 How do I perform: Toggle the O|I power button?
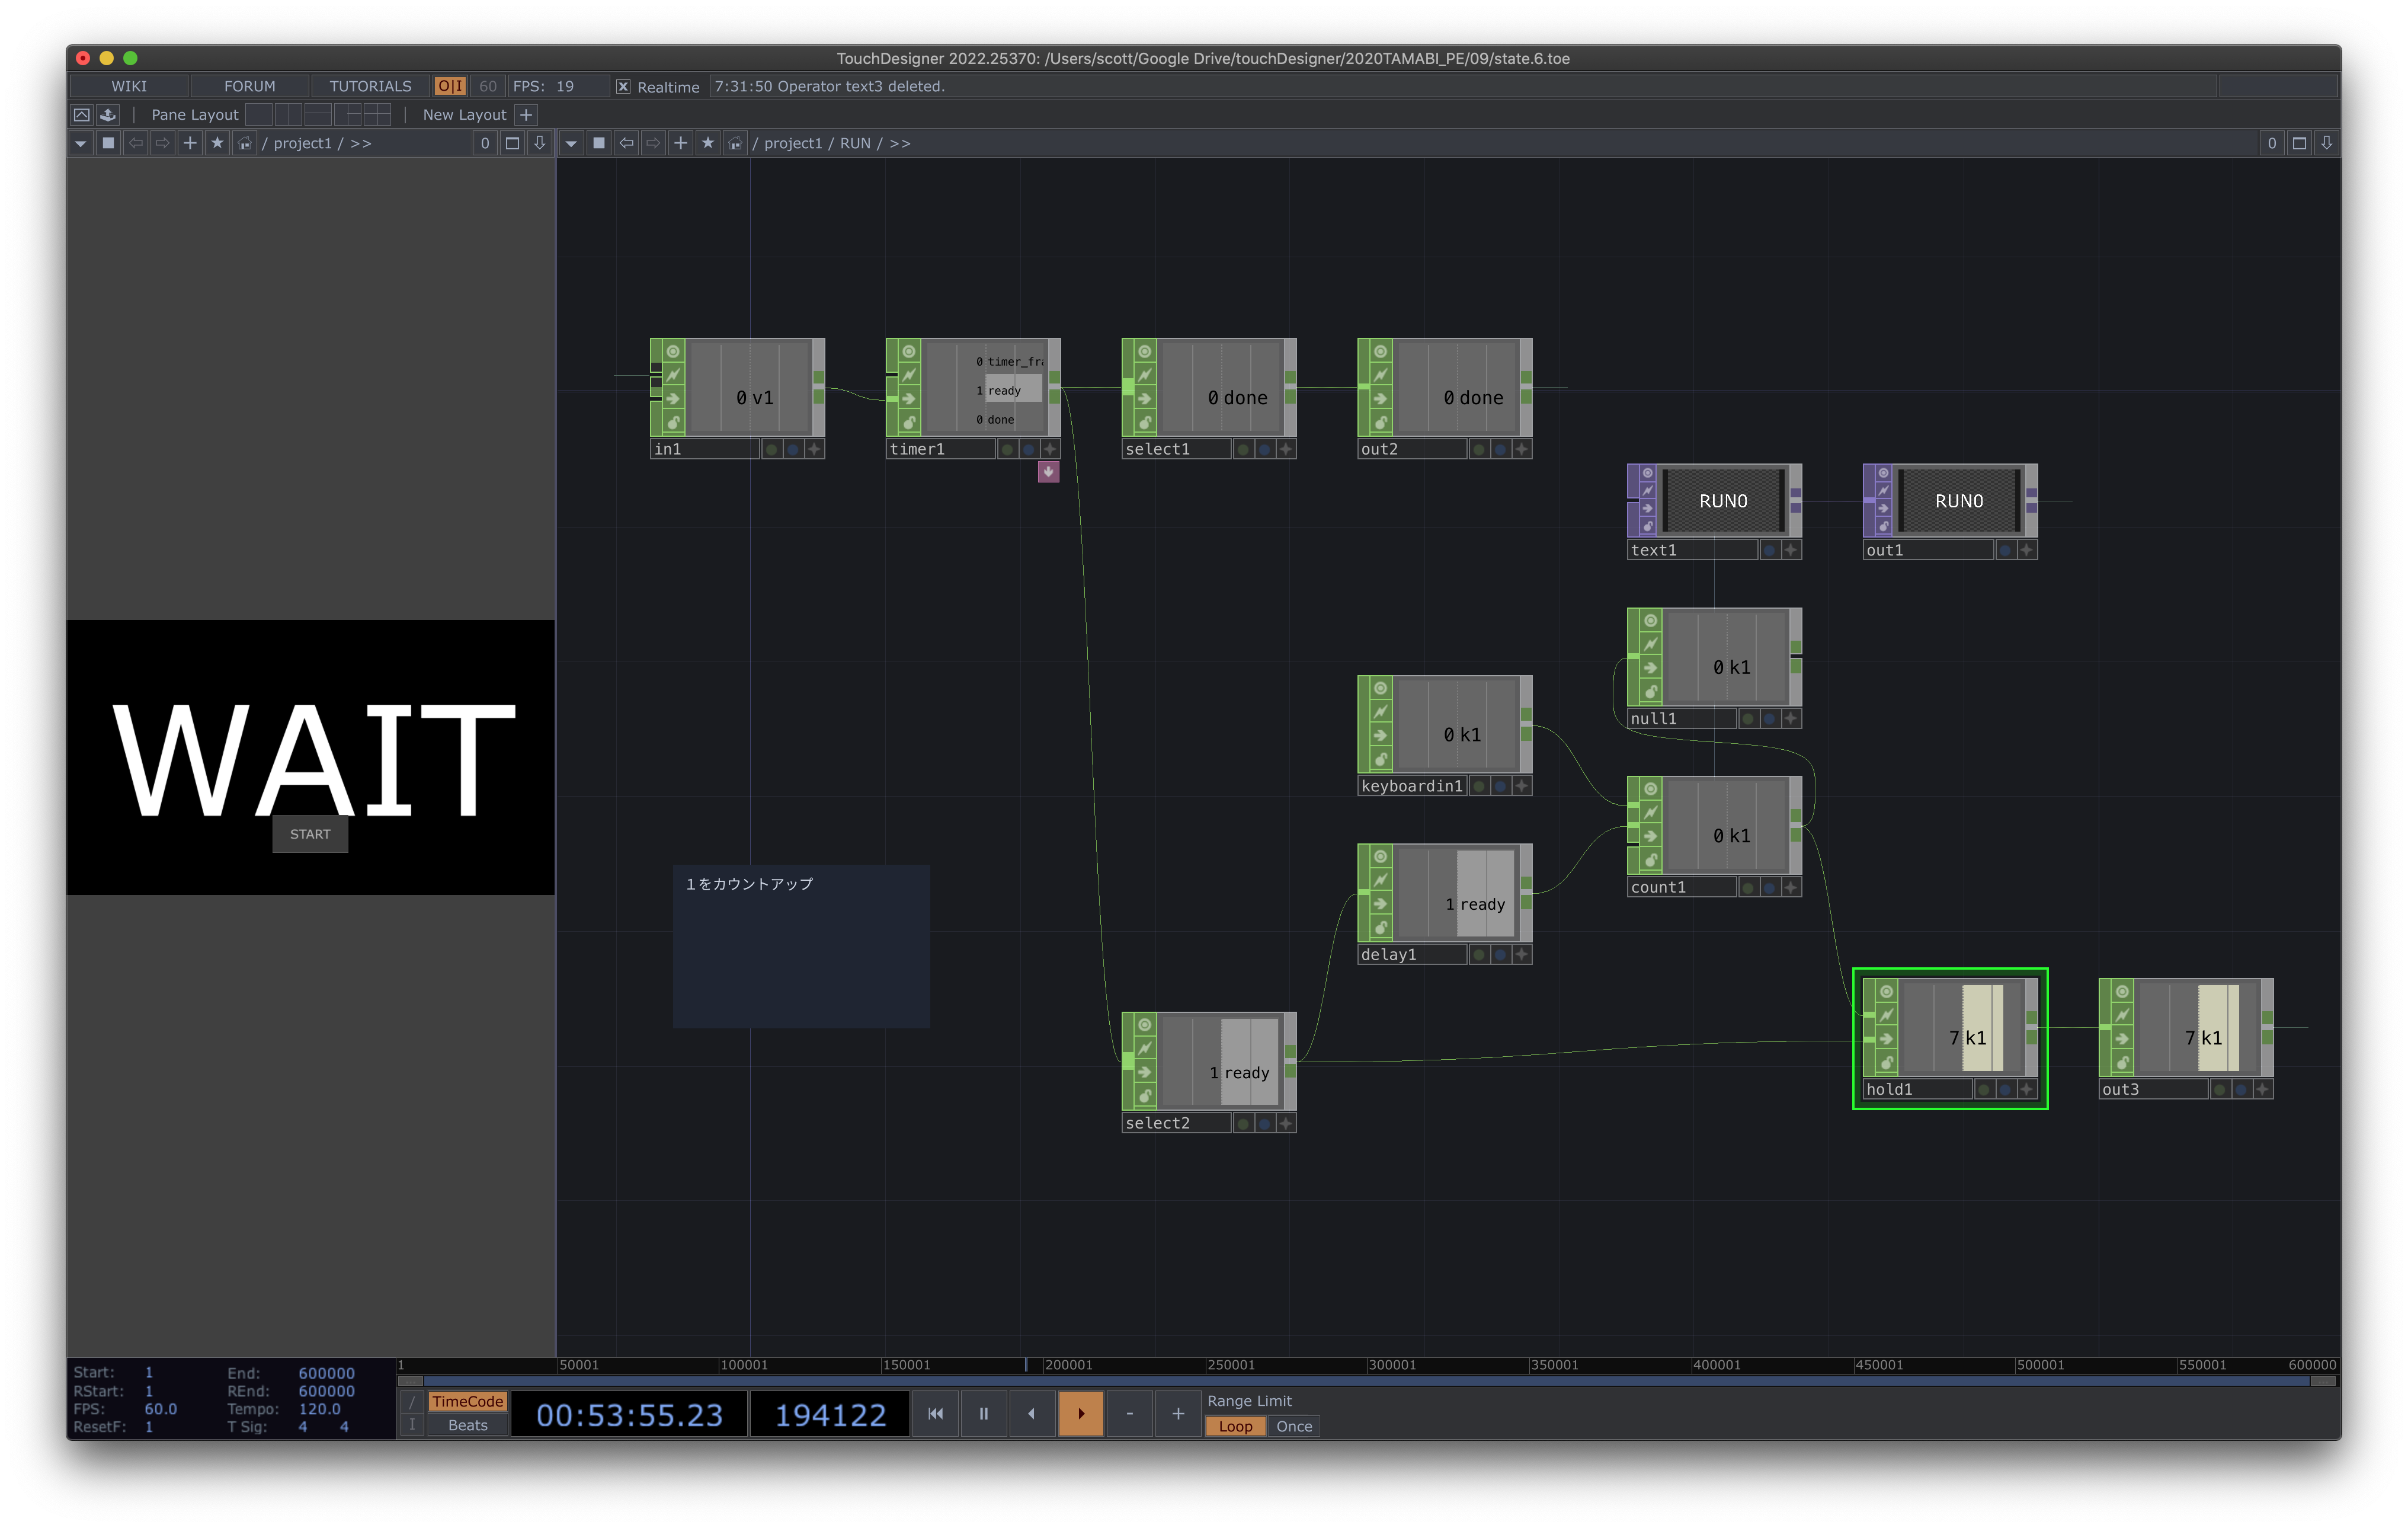click(450, 86)
